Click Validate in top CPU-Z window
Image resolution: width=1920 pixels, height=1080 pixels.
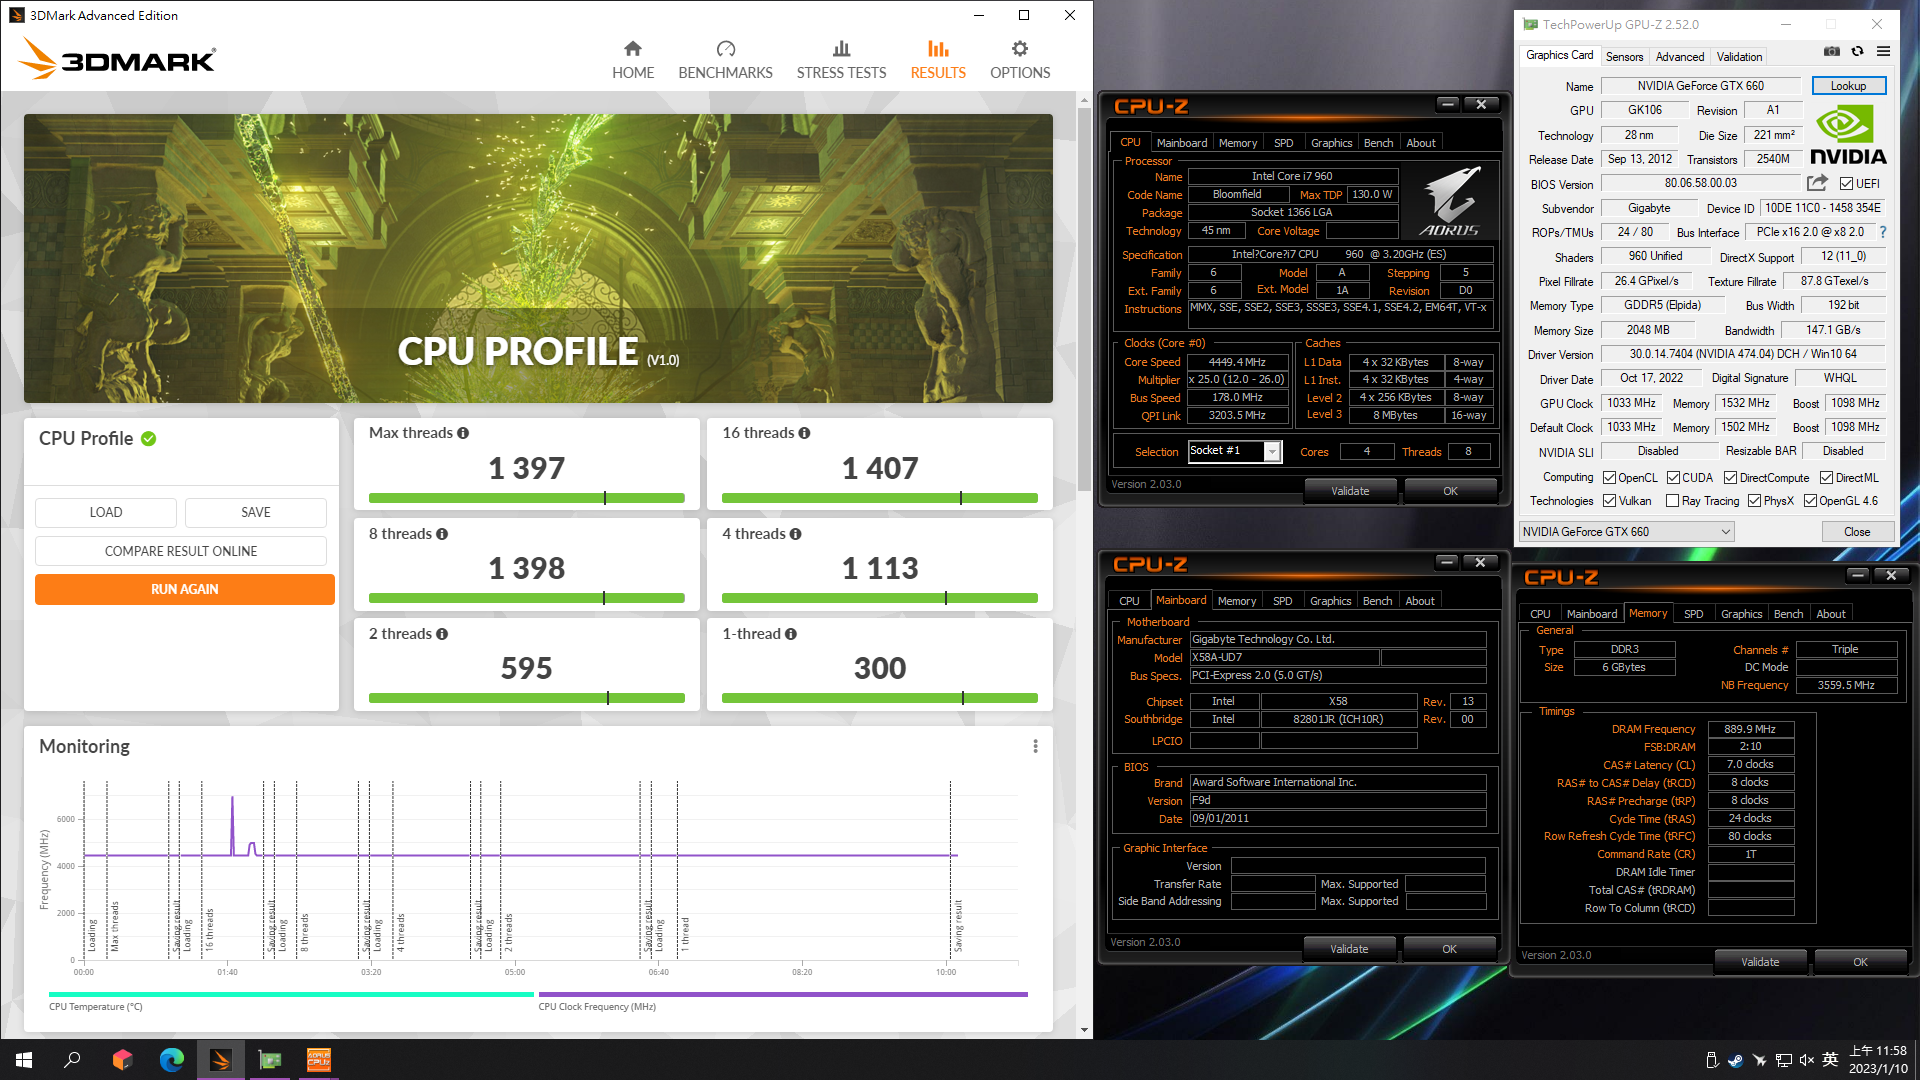[x=1350, y=491]
